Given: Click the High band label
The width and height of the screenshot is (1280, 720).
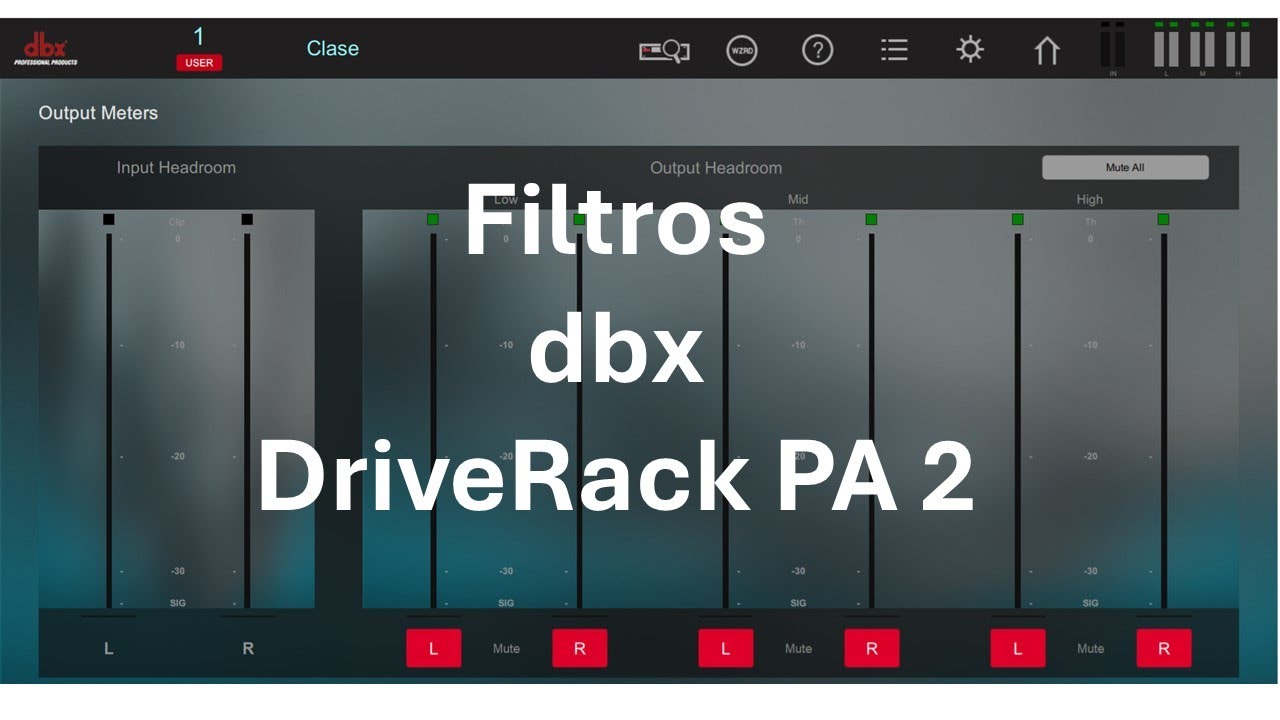Looking at the screenshot, I should (x=1090, y=200).
